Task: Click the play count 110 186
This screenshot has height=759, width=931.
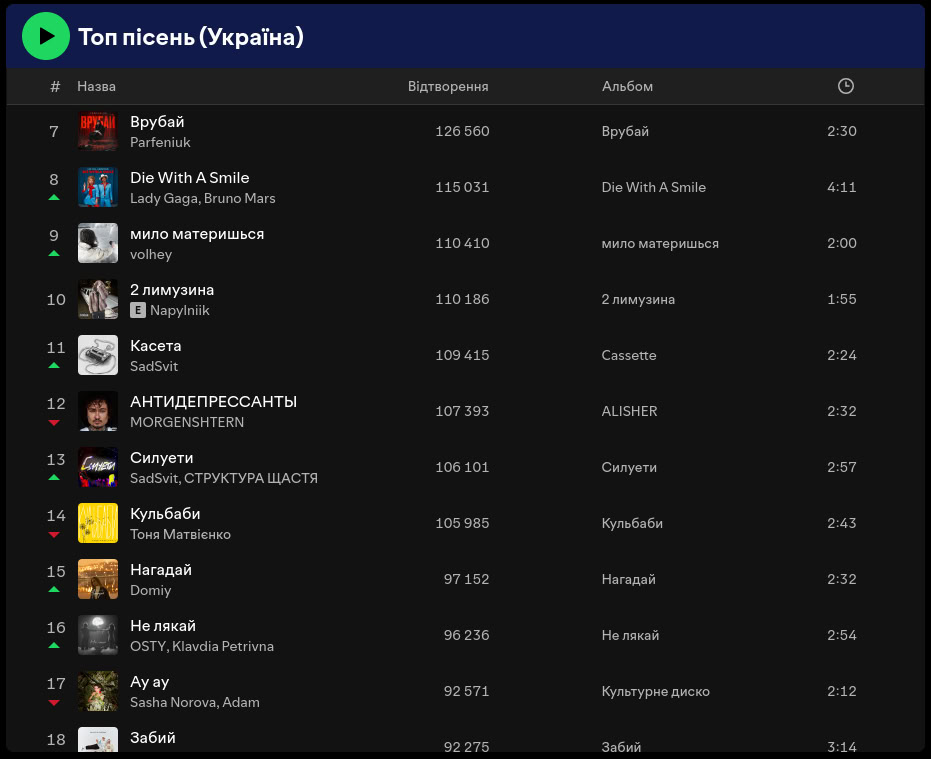Action: pos(462,299)
